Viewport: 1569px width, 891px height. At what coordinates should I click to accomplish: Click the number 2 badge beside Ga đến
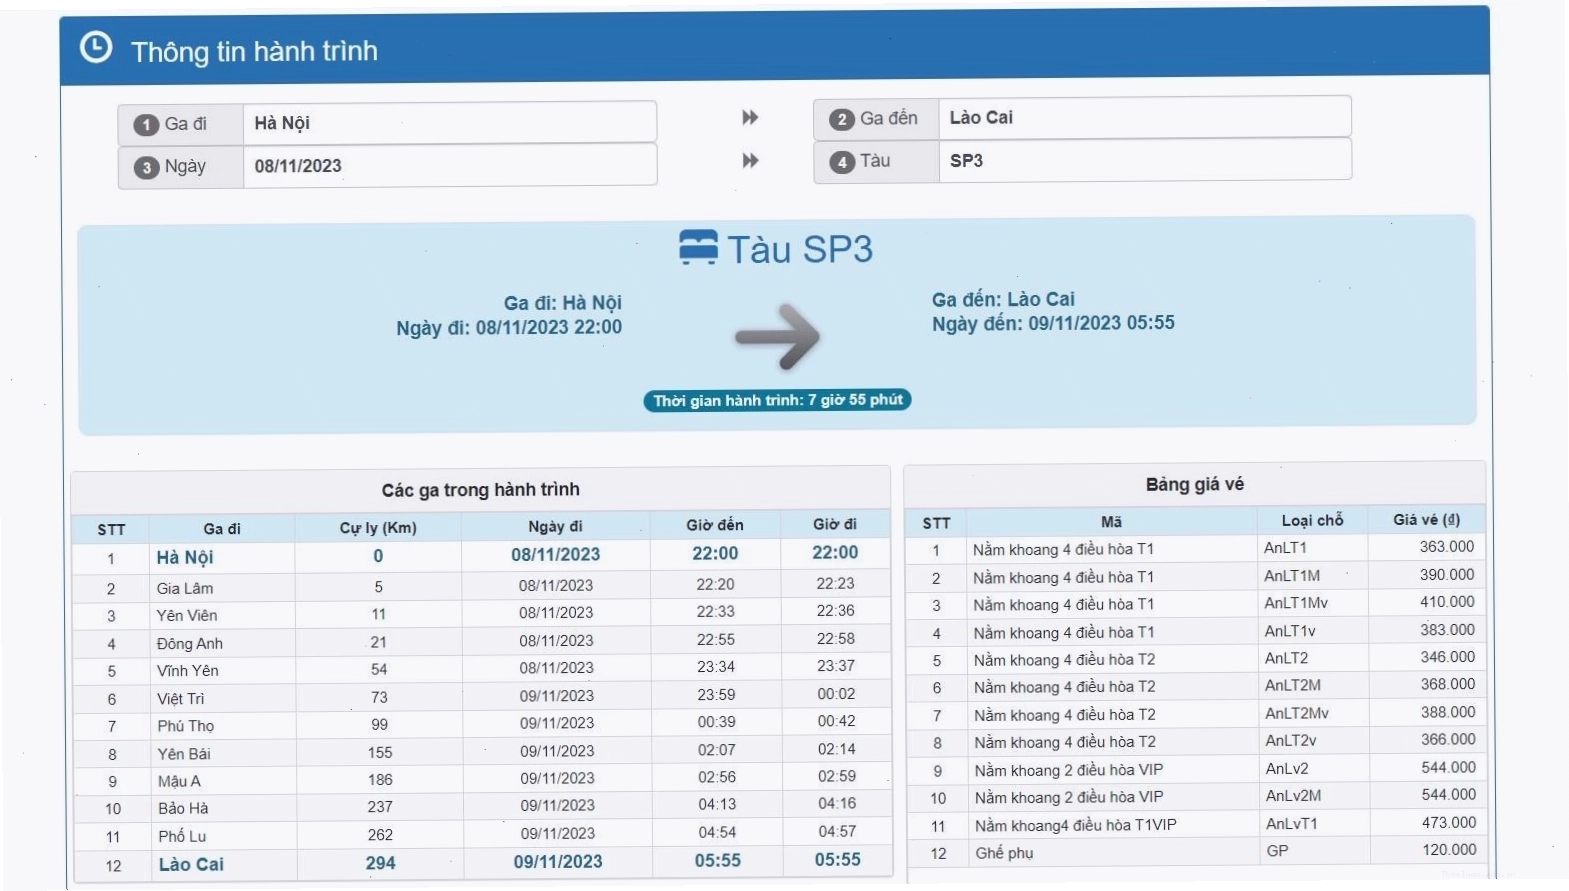(842, 120)
